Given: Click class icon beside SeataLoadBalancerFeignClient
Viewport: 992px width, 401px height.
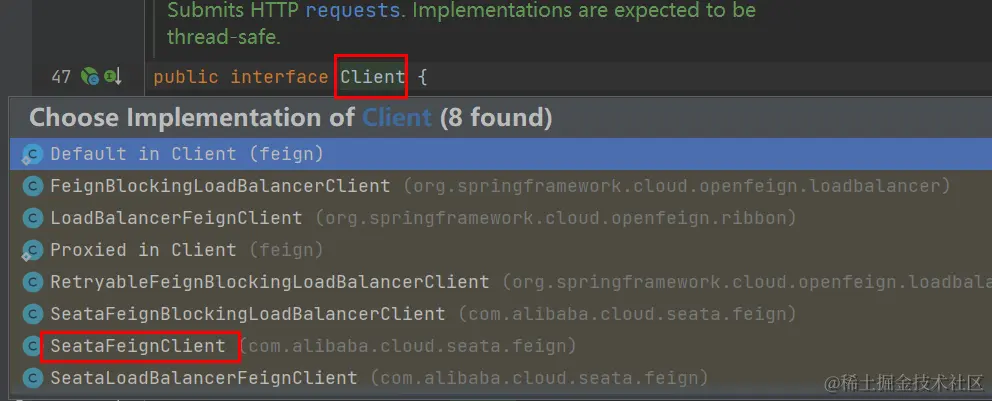Looking at the screenshot, I should coord(32,378).
